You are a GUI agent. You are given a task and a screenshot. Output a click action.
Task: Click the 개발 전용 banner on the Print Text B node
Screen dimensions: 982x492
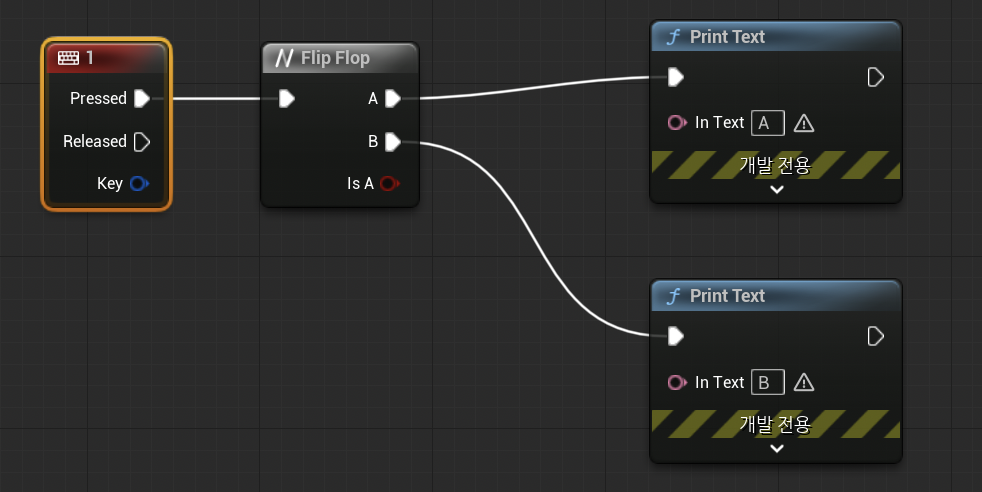click(x=776, y=424)
